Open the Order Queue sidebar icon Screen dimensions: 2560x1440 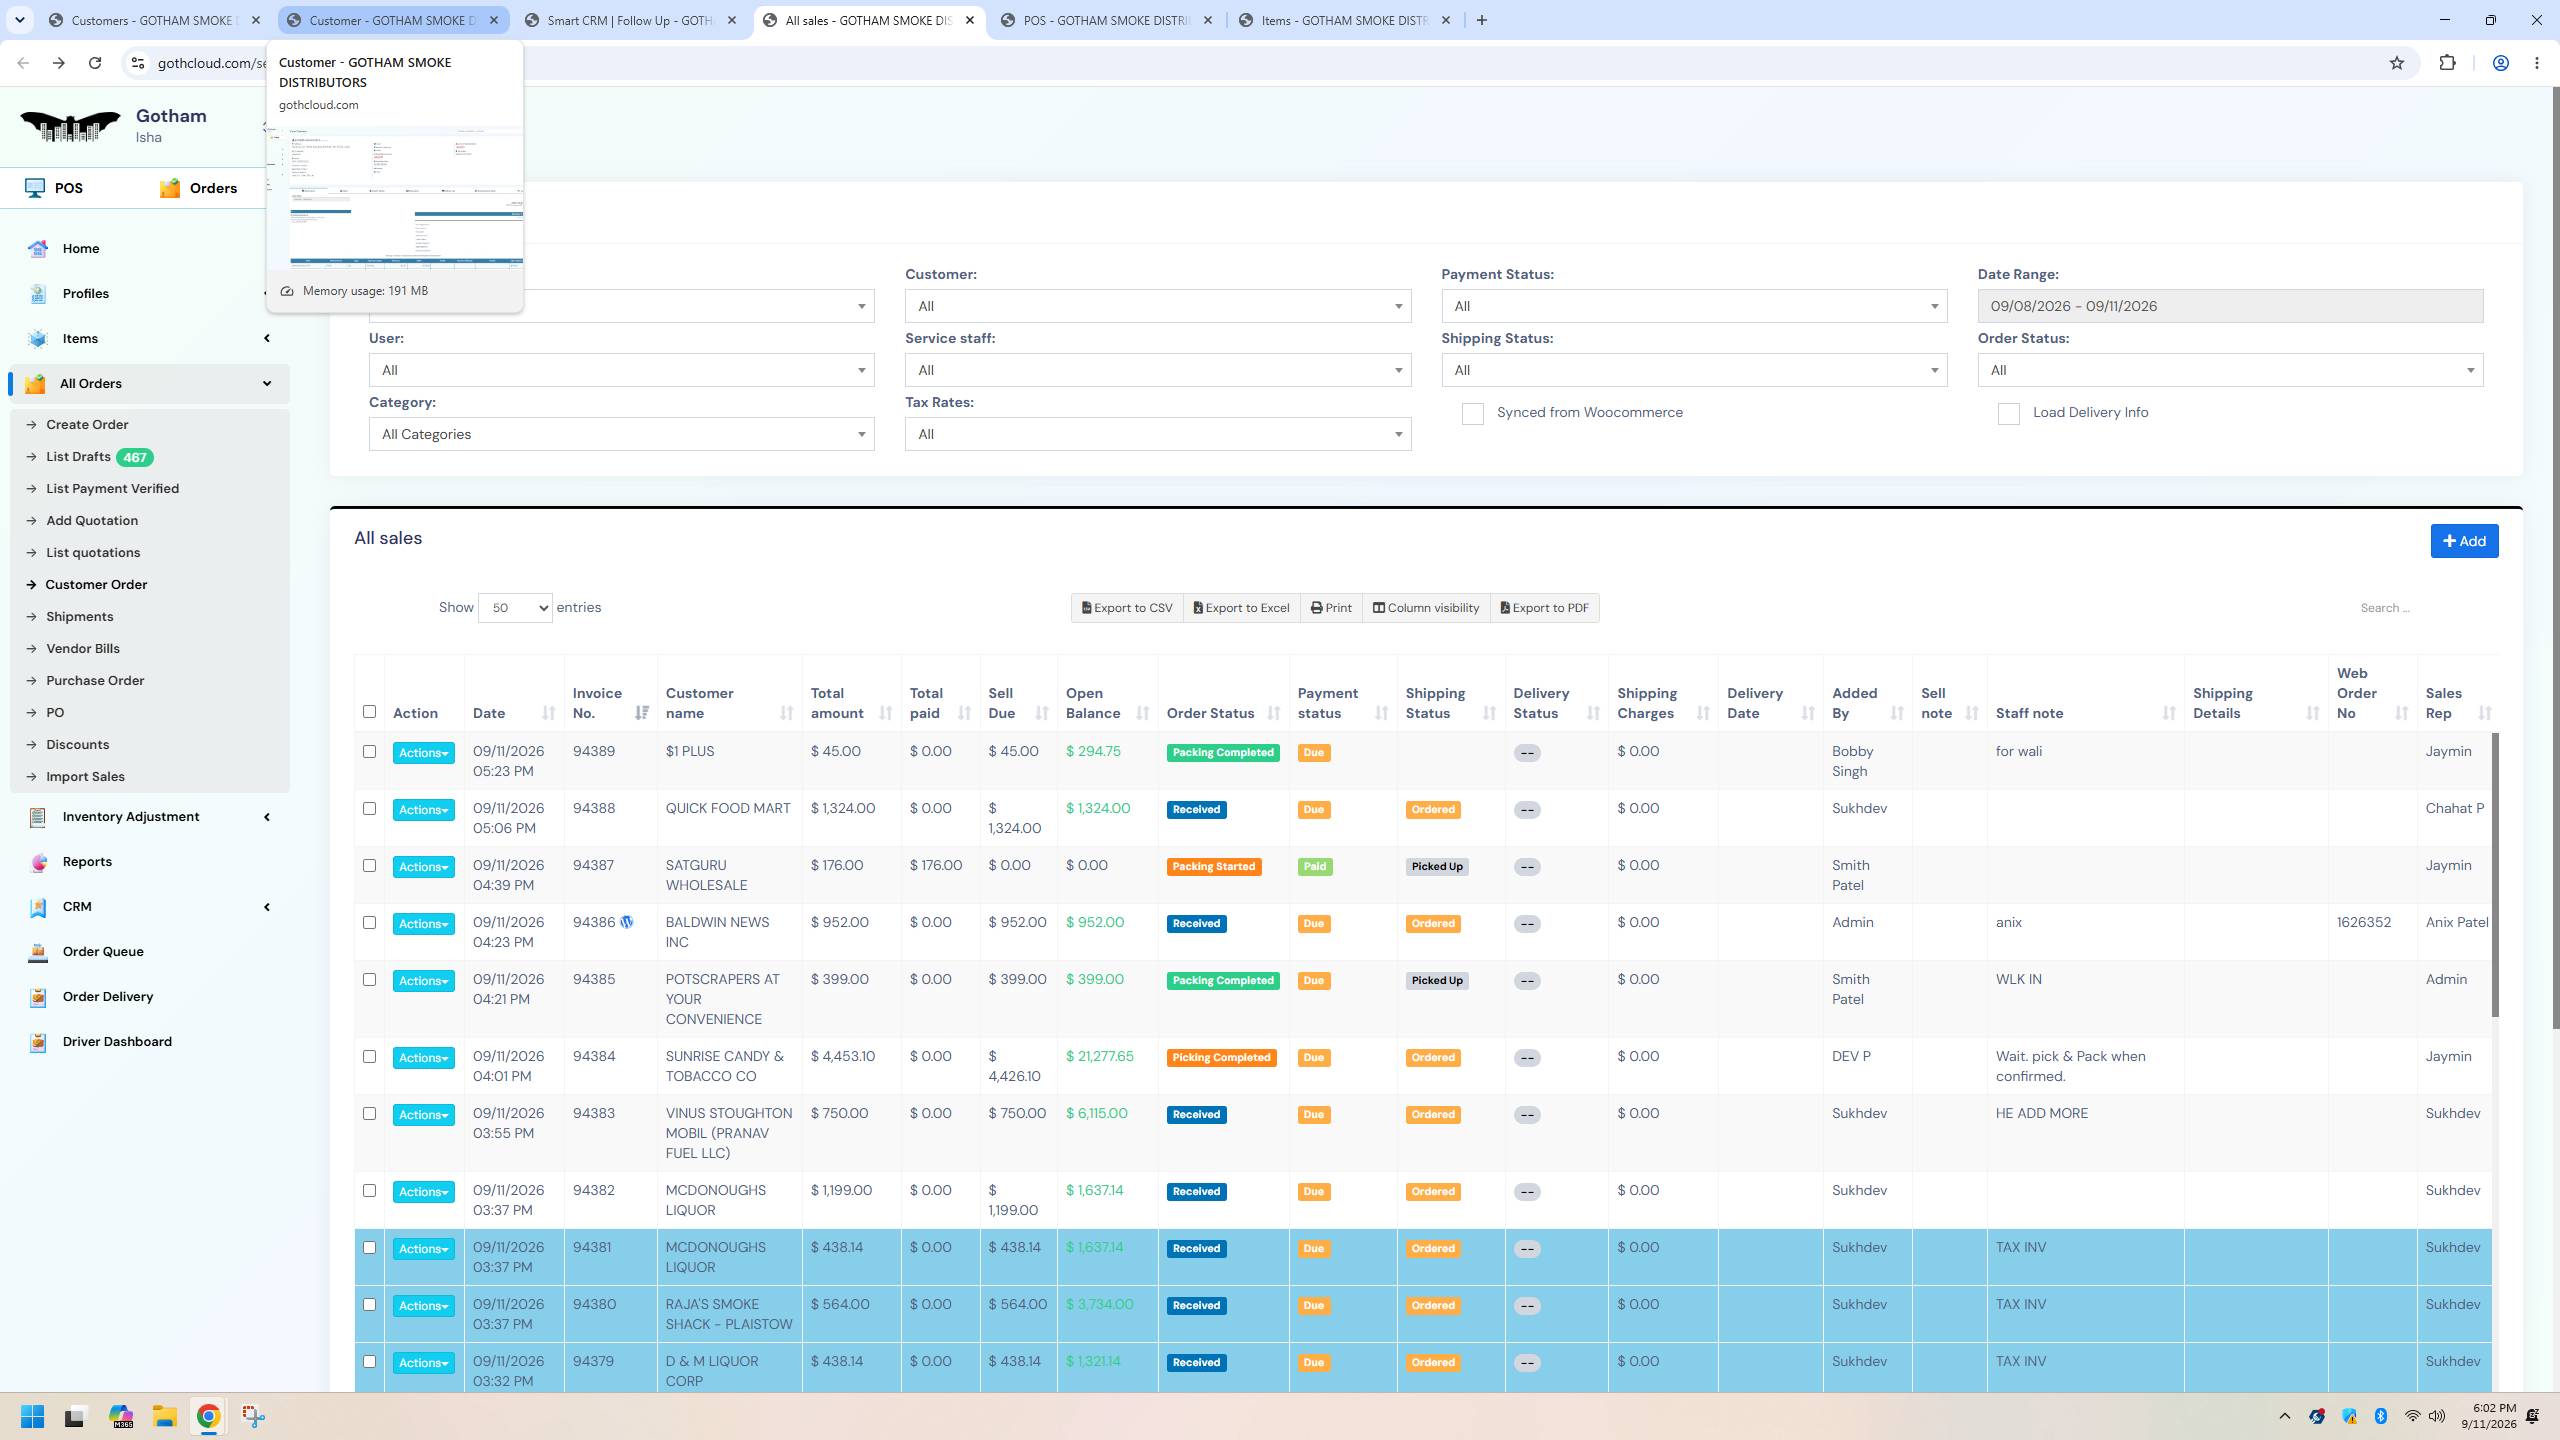coord(38,952)
